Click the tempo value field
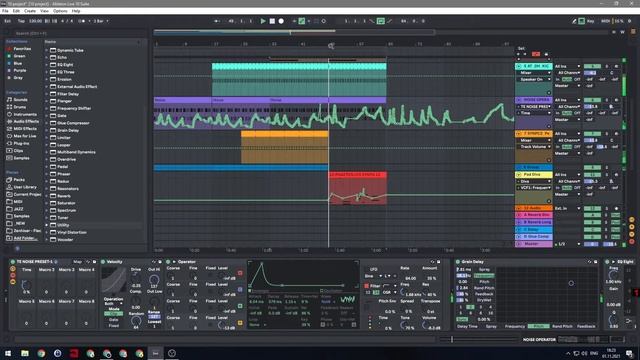The height and width of the screenshot is (360, 640). point(36,21)
